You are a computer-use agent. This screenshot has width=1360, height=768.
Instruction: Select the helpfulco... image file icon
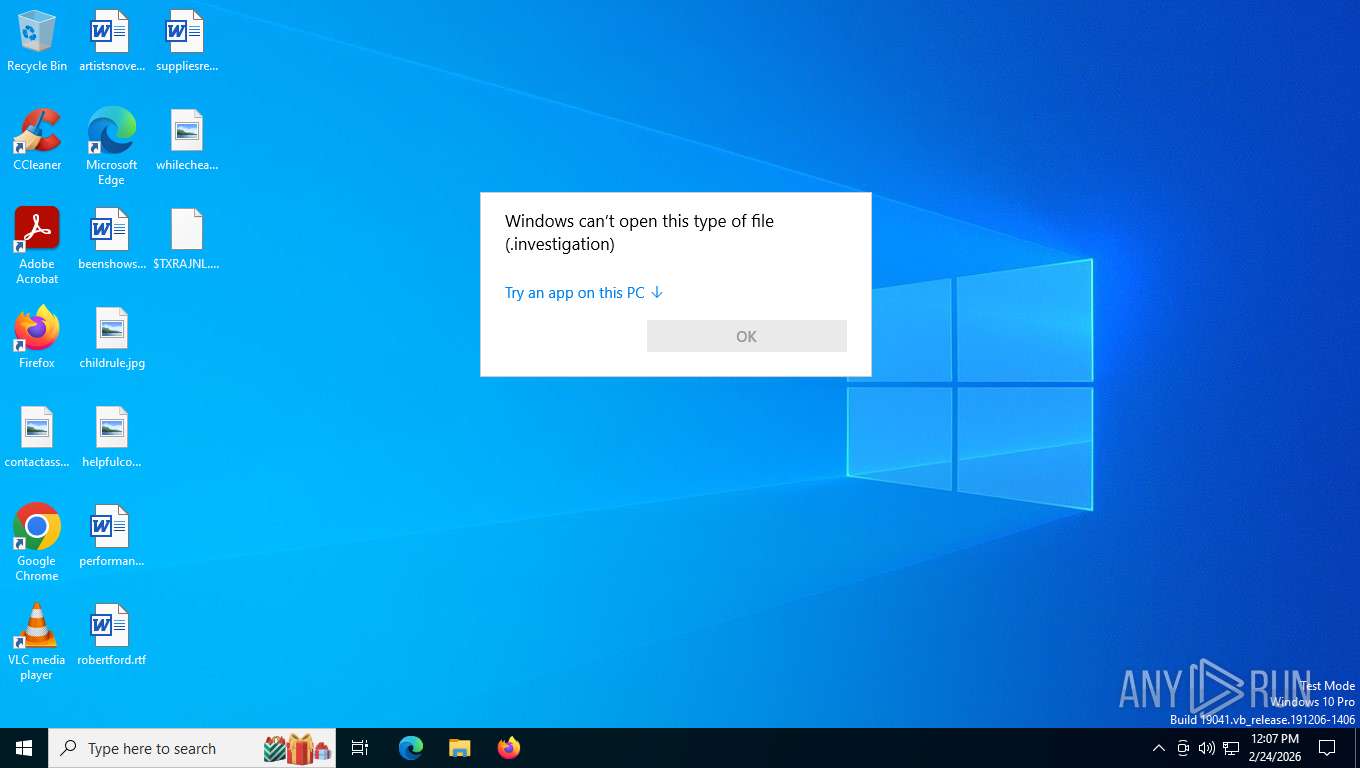(x=111, y=437)
